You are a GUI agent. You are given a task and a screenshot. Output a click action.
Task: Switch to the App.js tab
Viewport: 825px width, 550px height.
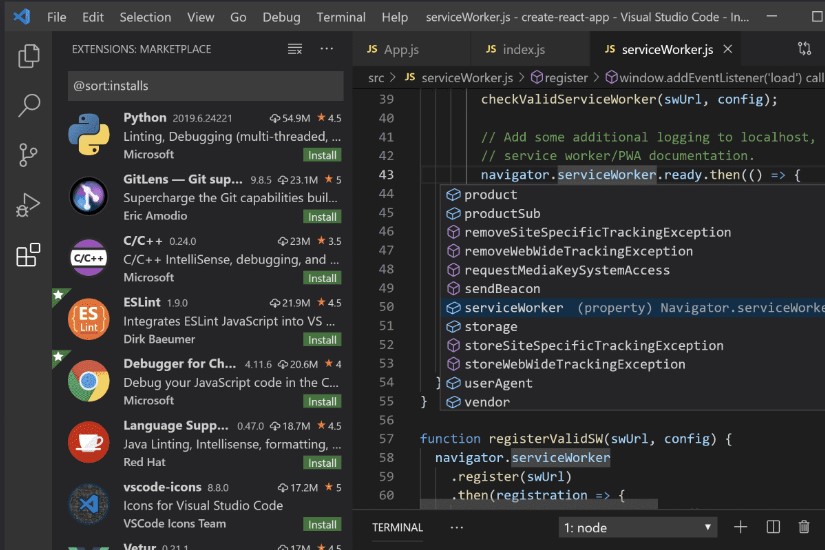tap(410, 49)
